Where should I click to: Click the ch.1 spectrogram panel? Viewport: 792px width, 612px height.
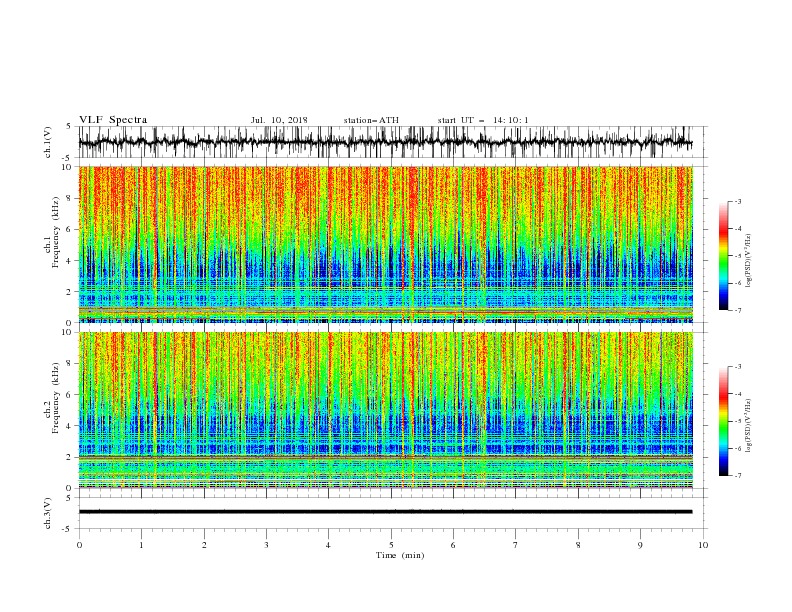click(385, 244)
